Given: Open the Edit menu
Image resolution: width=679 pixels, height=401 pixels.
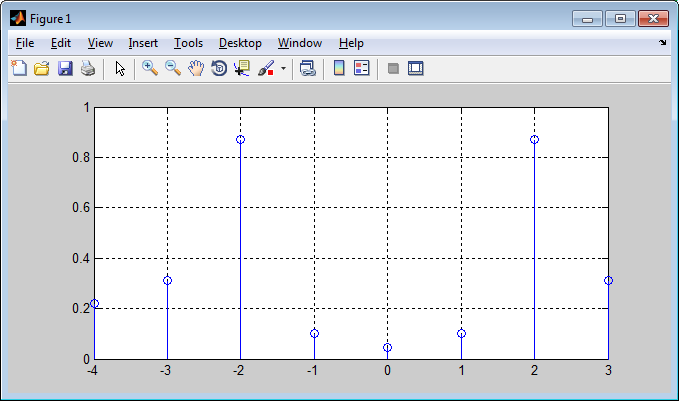Looking at the screenshot, I should coord(61,43).
